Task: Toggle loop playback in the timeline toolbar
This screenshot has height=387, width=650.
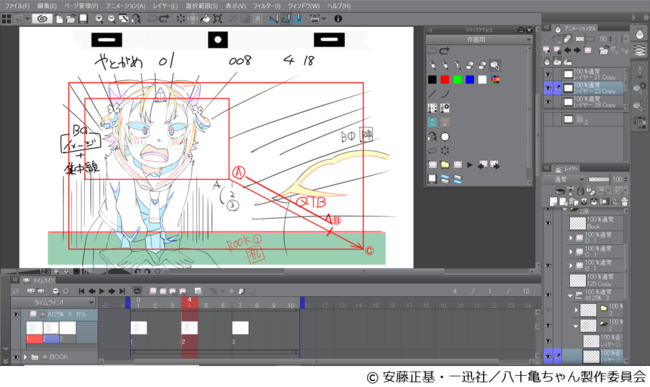Action: click(x=137, y=291)
